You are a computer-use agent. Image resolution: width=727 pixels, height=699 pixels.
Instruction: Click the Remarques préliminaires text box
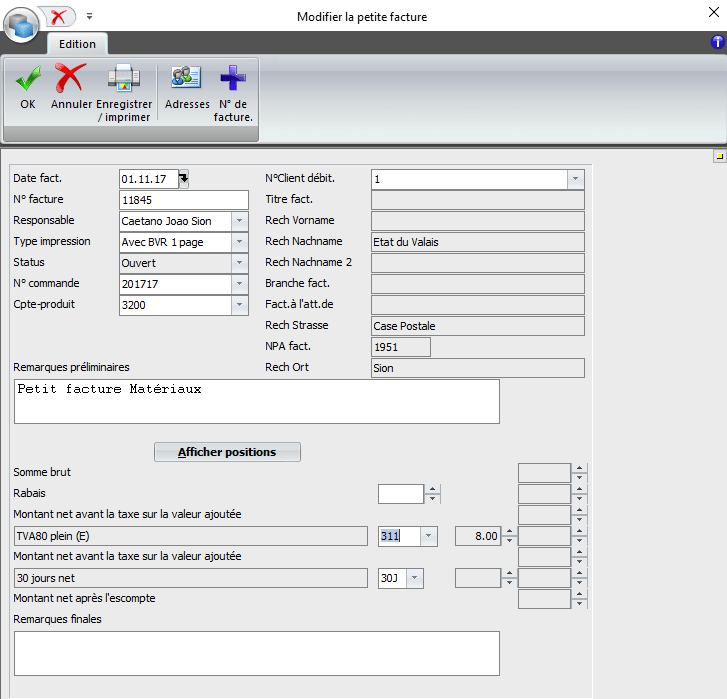[257, 401]
